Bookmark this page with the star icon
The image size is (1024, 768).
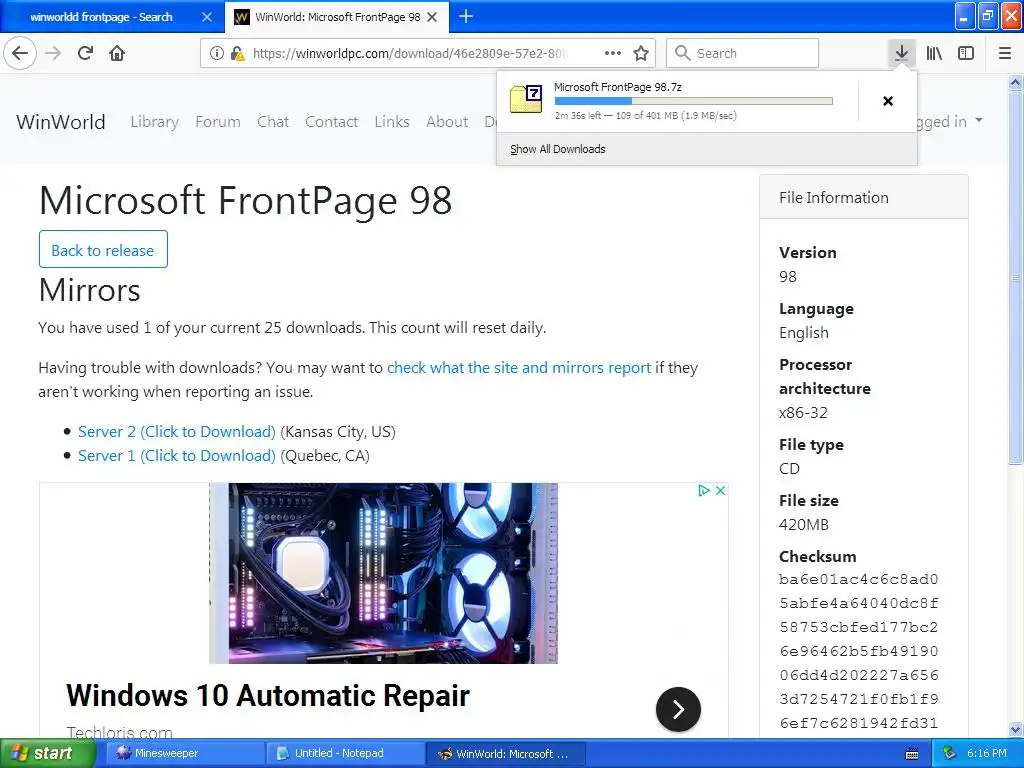[641, 53]
